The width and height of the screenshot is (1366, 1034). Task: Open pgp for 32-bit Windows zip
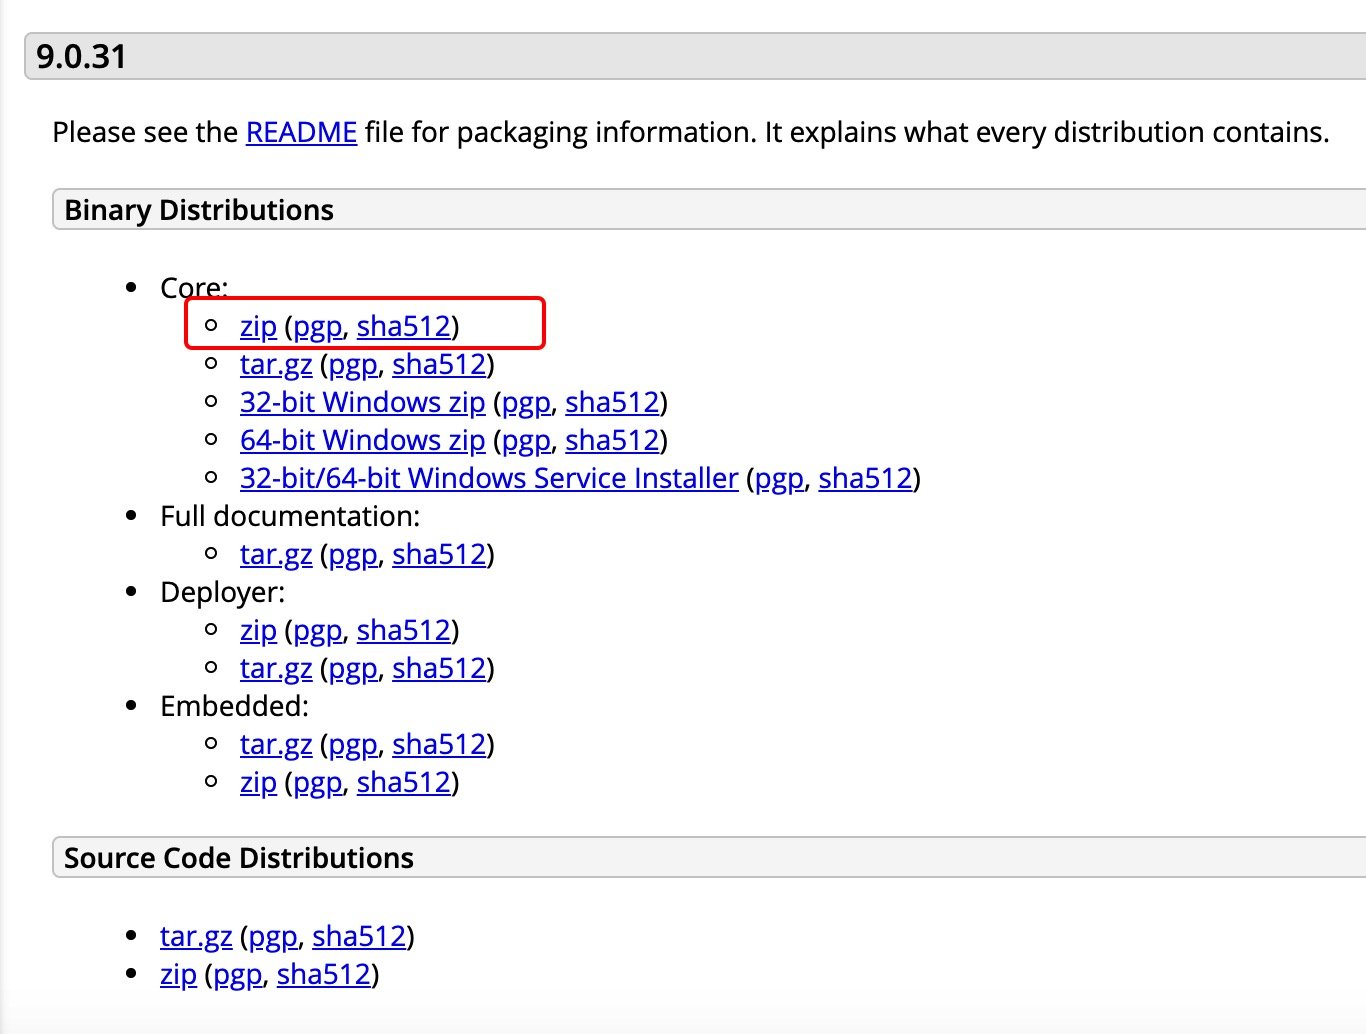point(526,402)
